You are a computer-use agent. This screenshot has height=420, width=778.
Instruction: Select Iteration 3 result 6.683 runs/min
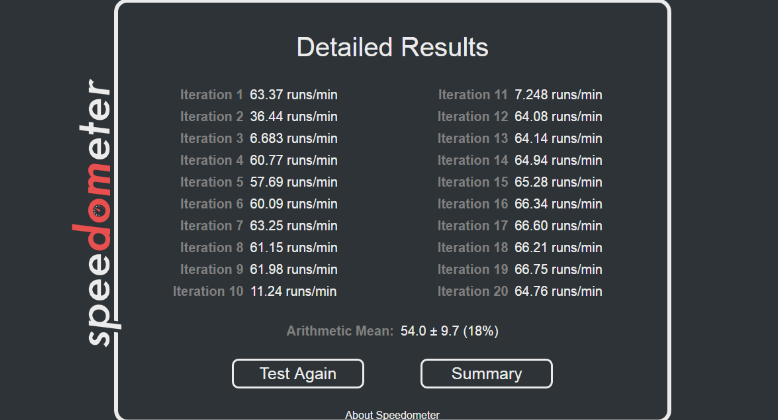(x=293, y=138)
